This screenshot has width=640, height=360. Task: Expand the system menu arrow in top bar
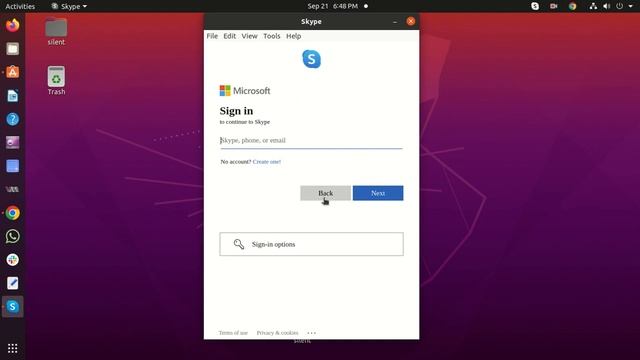pos(631,6)
